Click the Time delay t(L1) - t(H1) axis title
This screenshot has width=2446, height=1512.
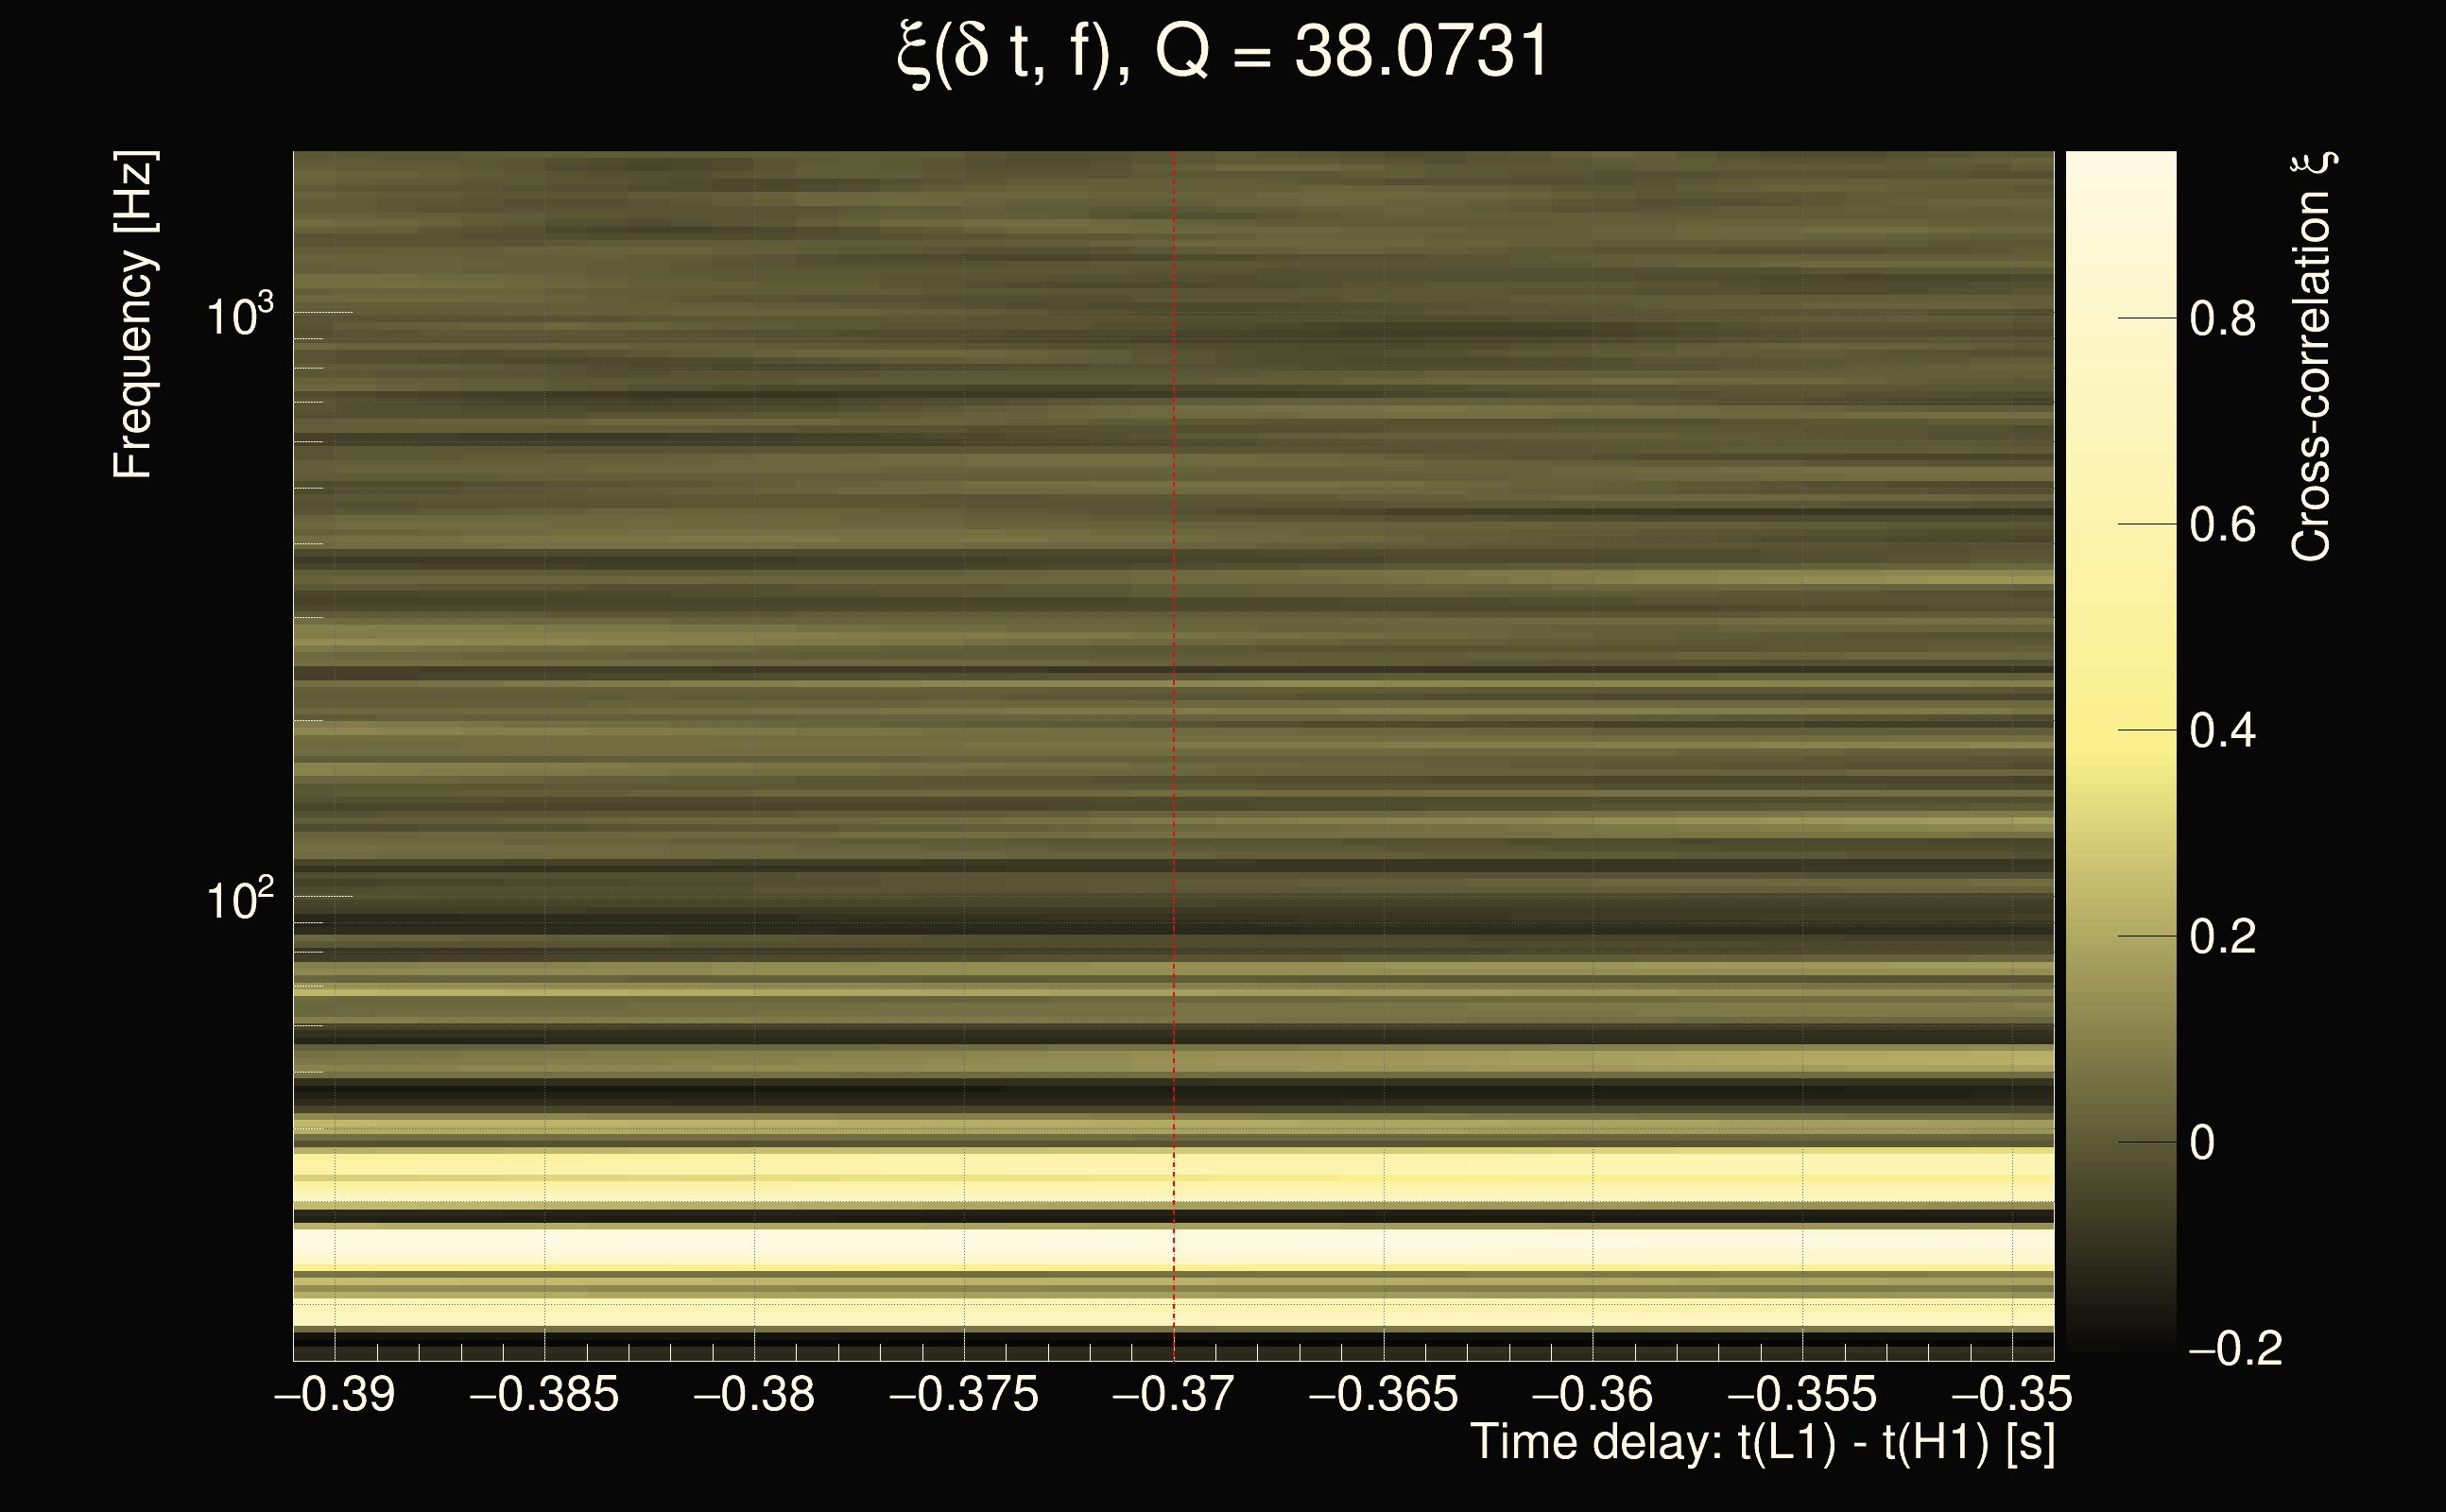pyautogui.click(x=1762, y=1443)
